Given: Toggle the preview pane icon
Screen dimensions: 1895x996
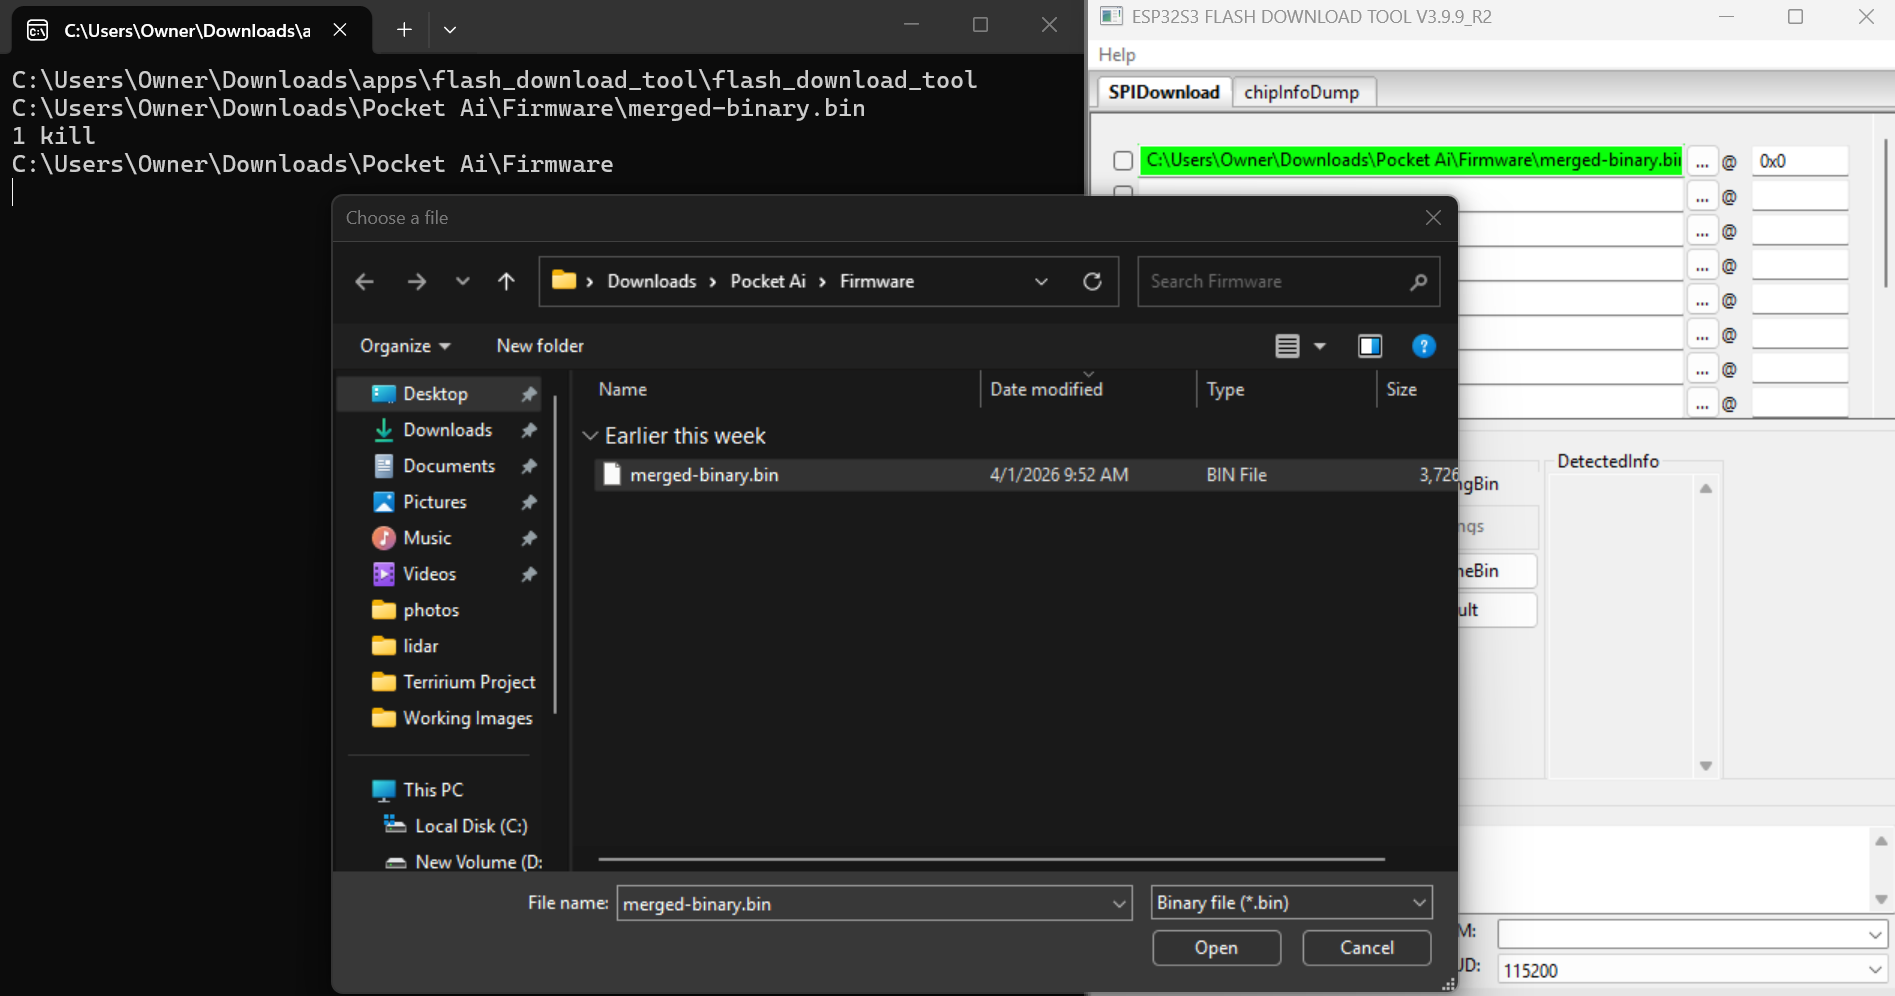Looking at the screenshot, I should pyautogui.click(x=1369, y=346).
